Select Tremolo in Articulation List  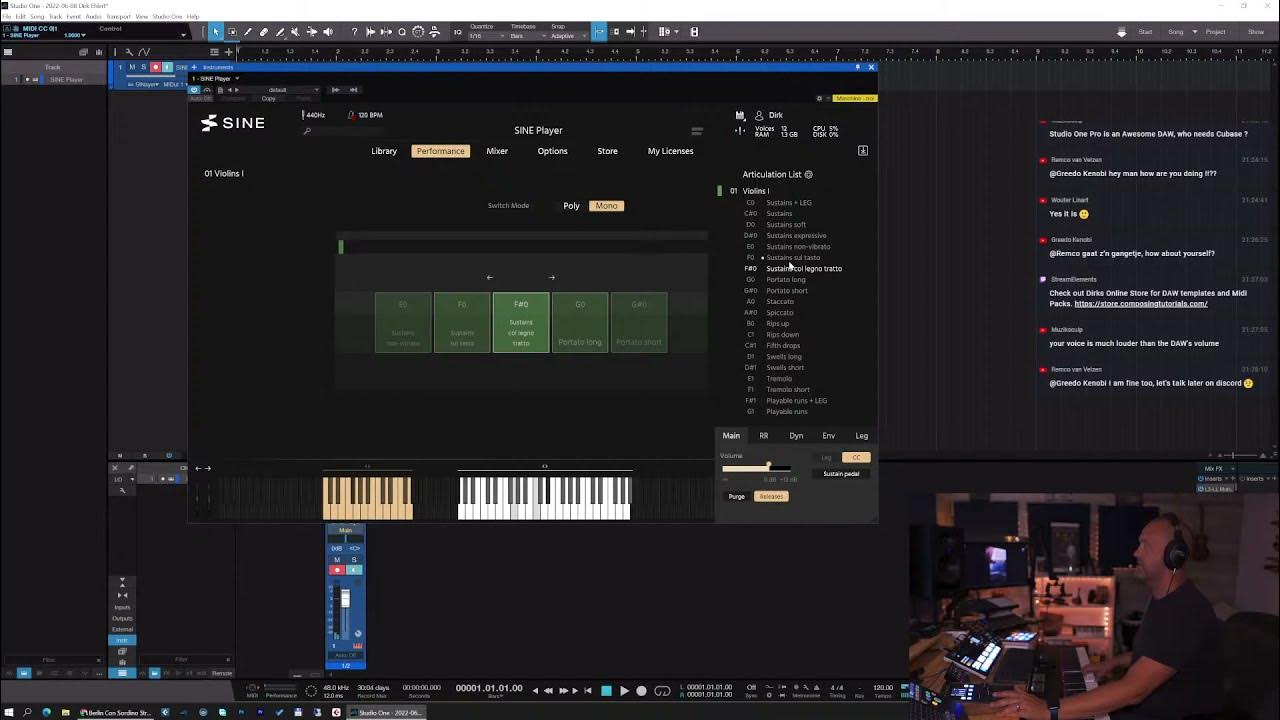(x=779, y=379)
